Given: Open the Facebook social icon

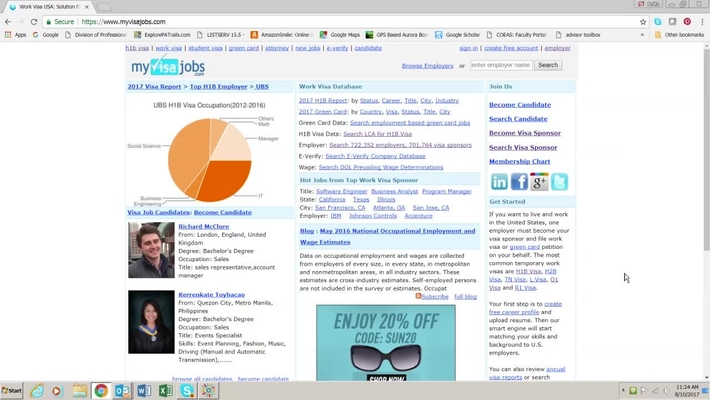Looking at the screenshot, I should coord(519,182).
